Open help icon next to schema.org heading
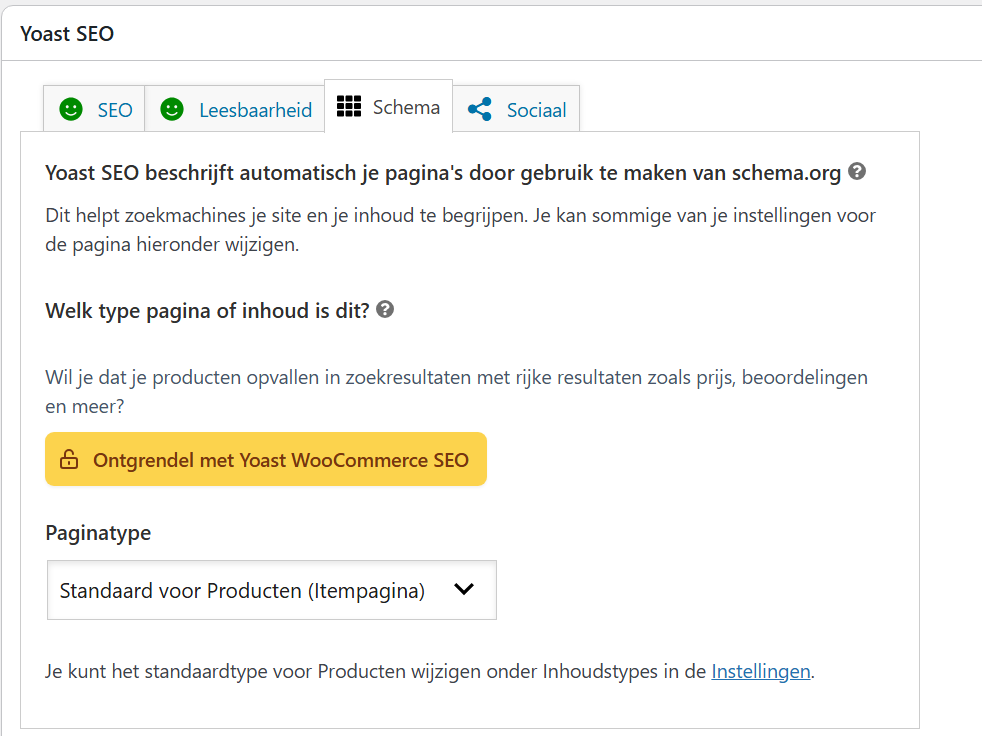Screen dimensions: 982x736 coord(857,171)
